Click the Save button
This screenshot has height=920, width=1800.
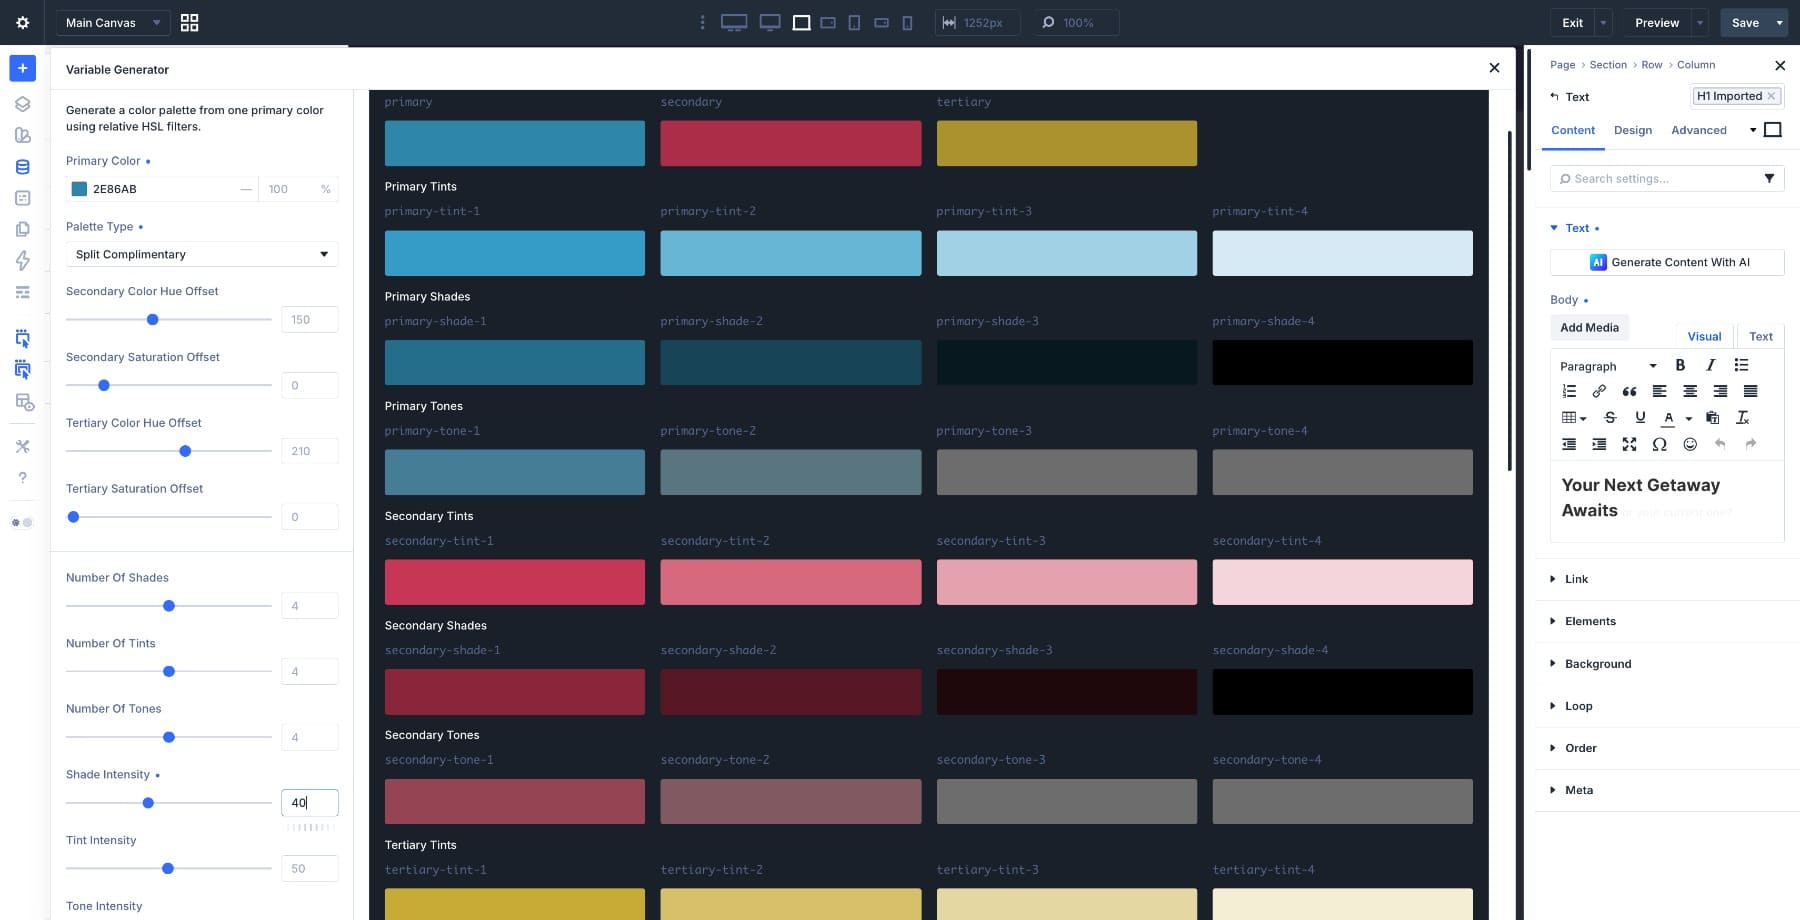click(x=1745, y=22)
